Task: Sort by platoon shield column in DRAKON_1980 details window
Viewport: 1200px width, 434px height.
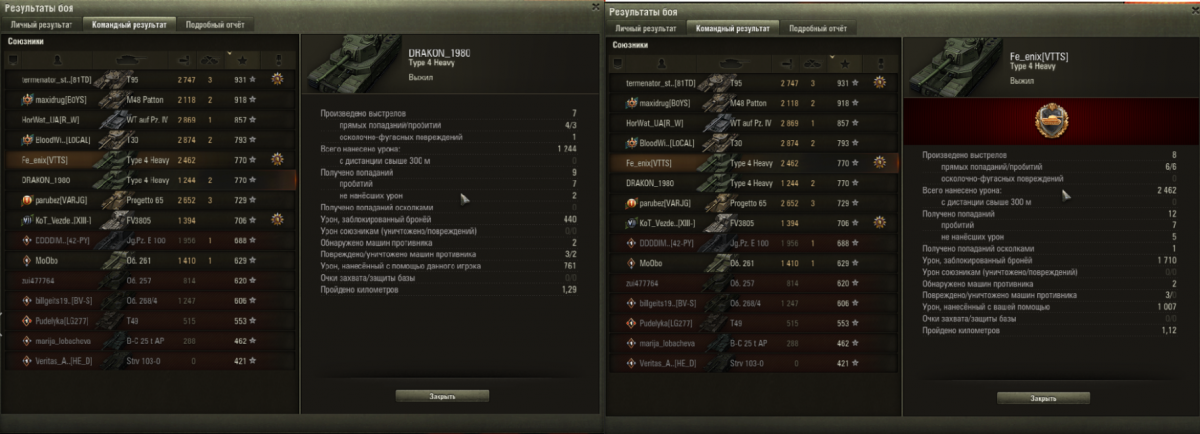Action: pyautogui.click(x=13, y=61)
